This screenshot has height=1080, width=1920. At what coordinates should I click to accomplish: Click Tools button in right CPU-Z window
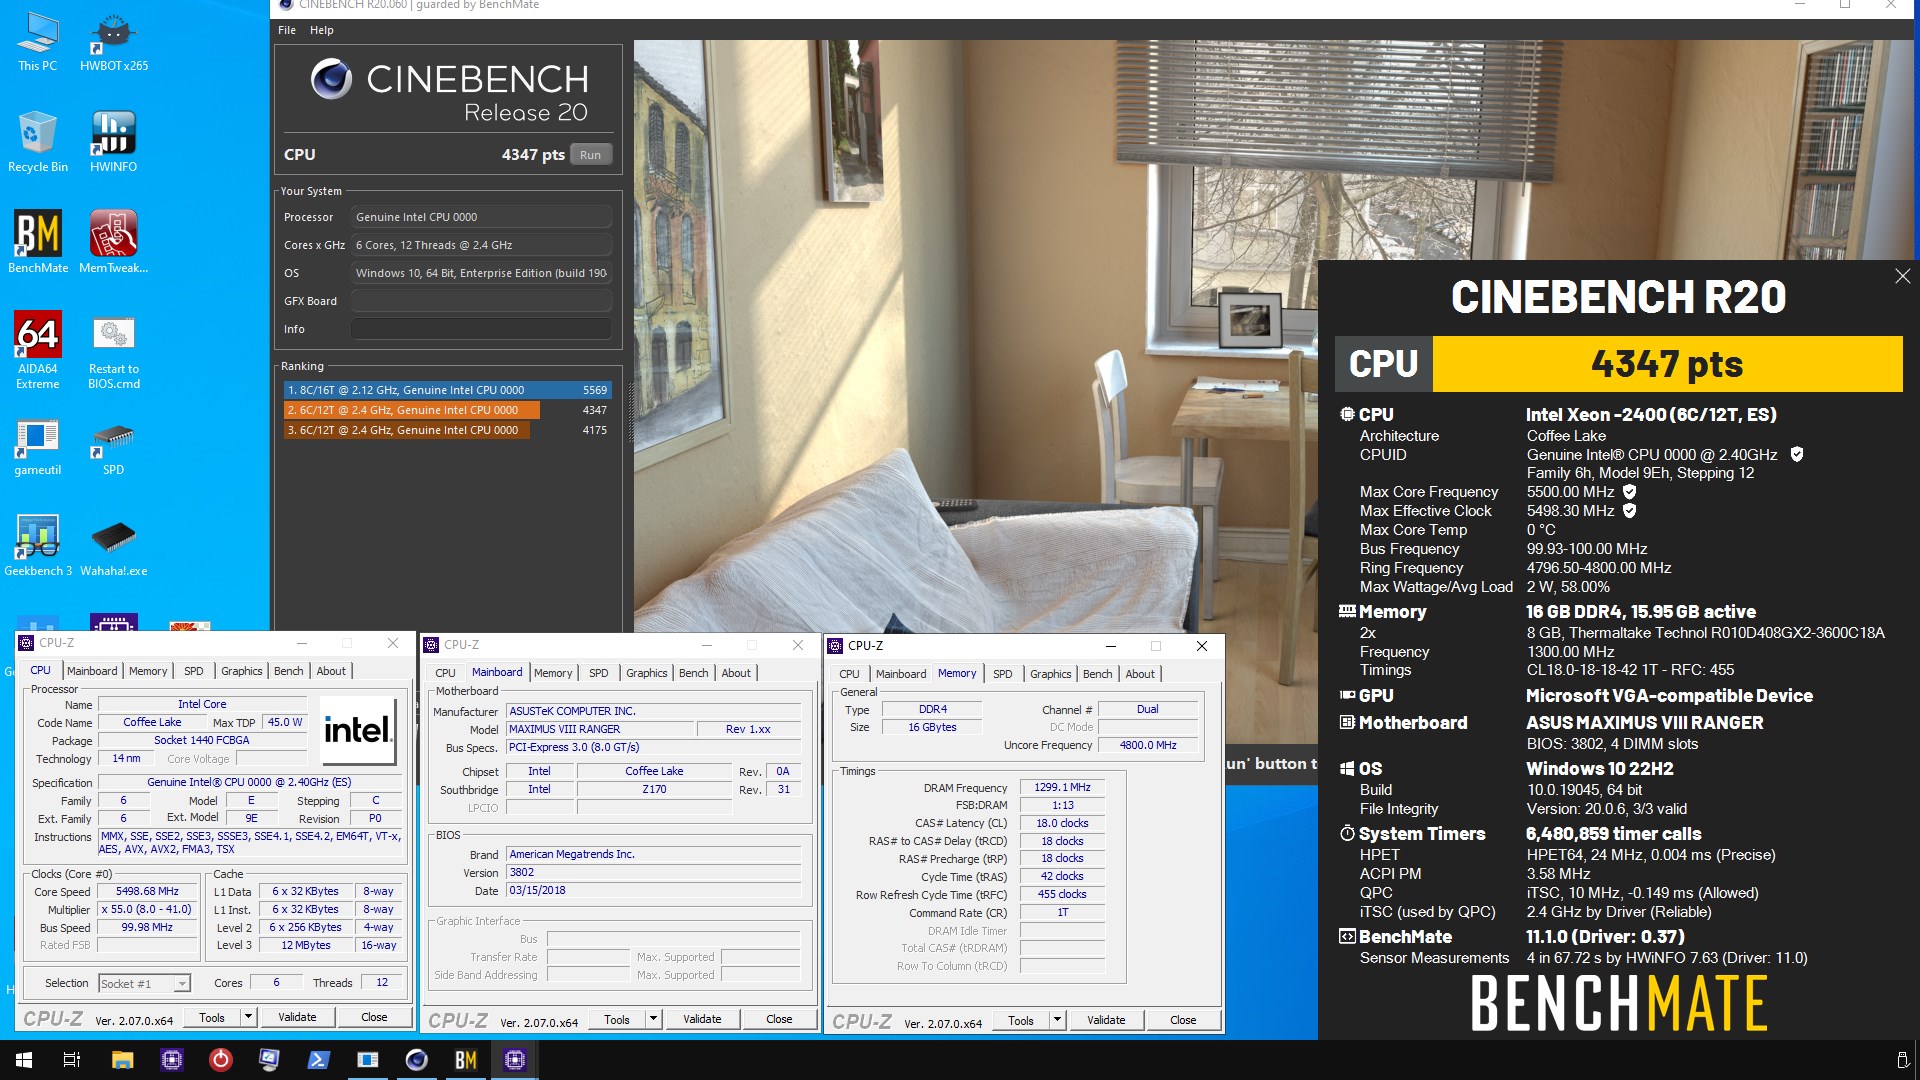(1021, 1020)
